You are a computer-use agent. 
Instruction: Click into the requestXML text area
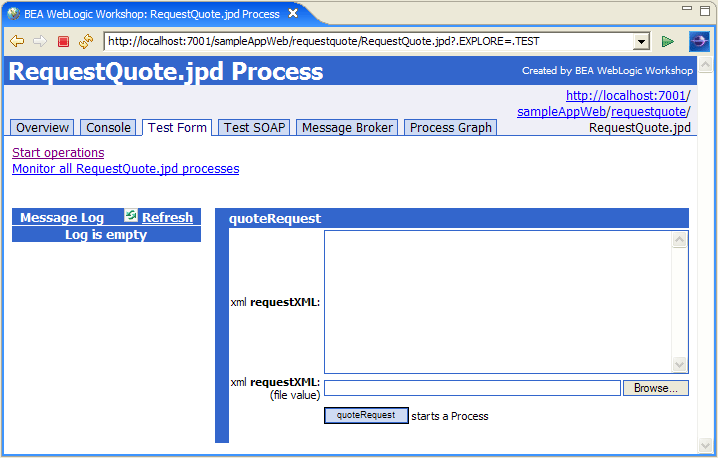pyautogui.click(x=498, y=302)
